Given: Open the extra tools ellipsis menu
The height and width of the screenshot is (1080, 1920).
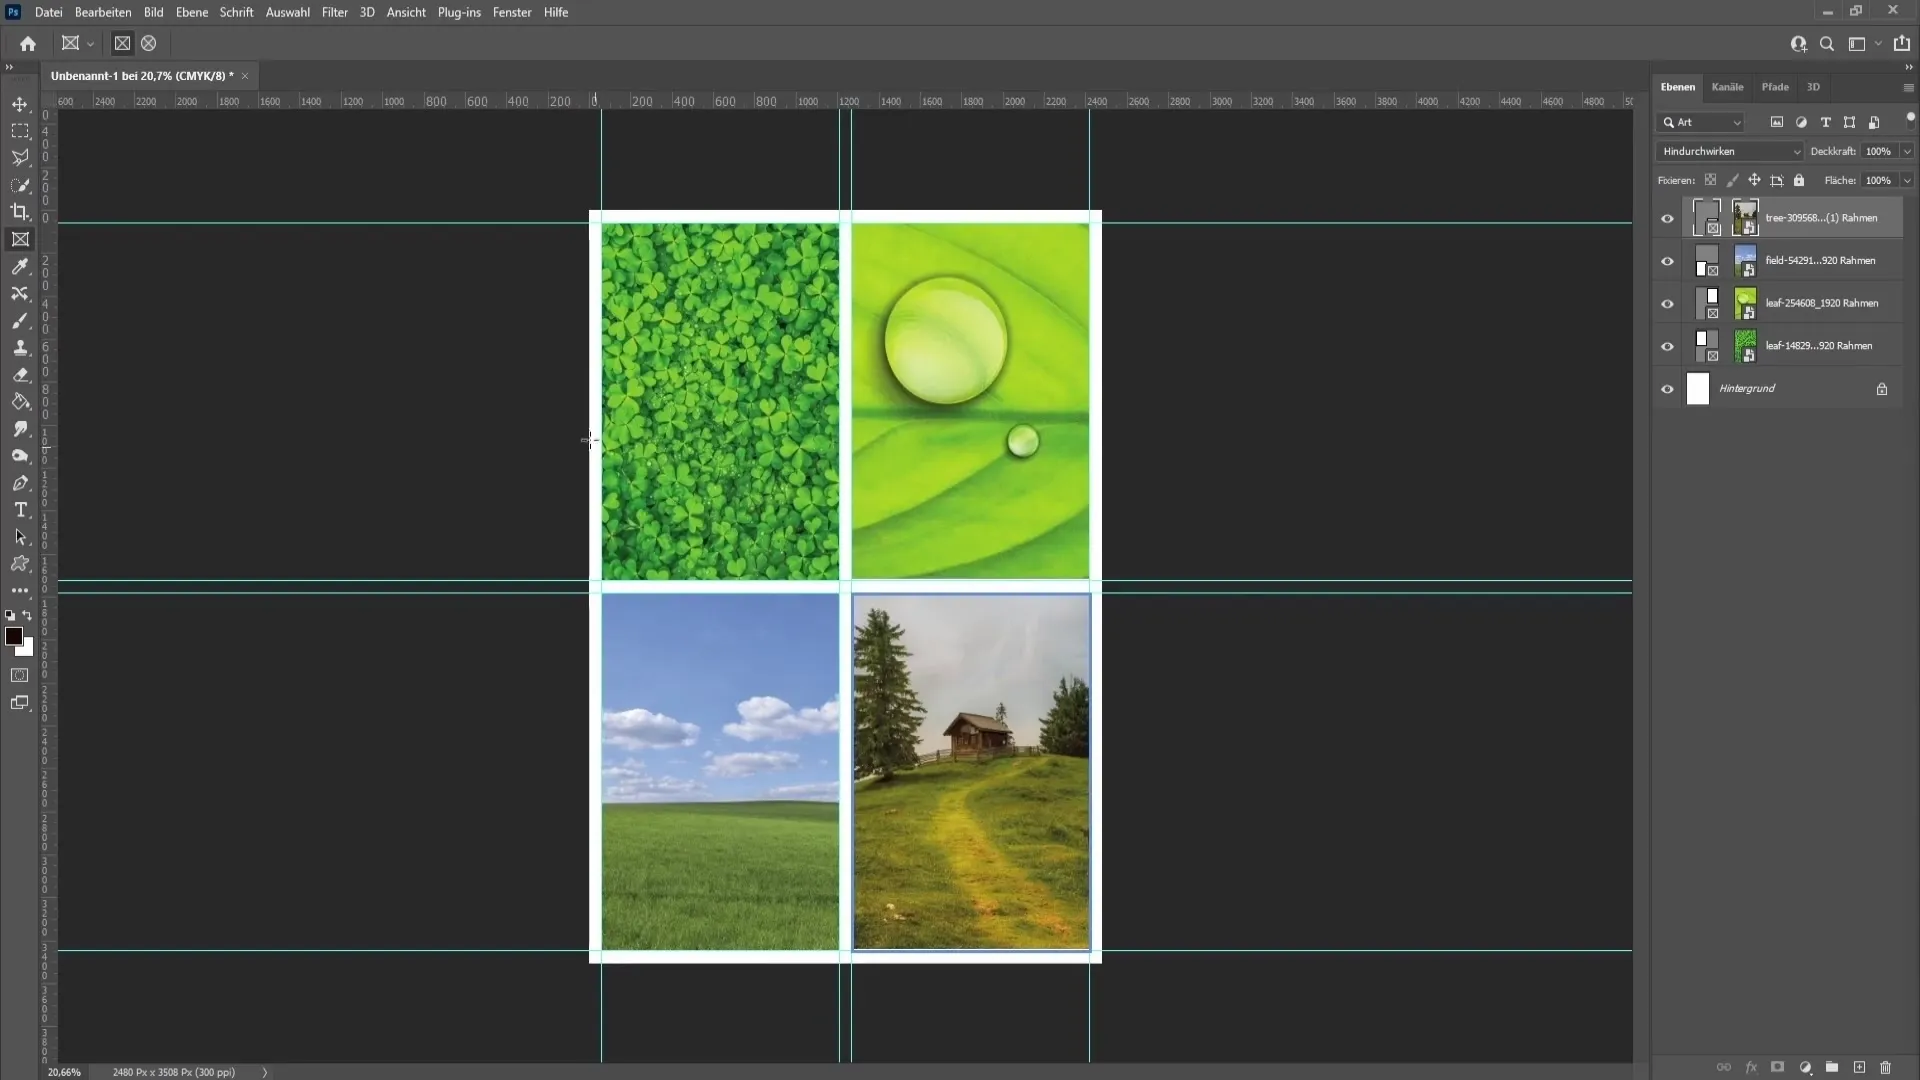Looking at the screenshot, I should click(x=20, y=591).
